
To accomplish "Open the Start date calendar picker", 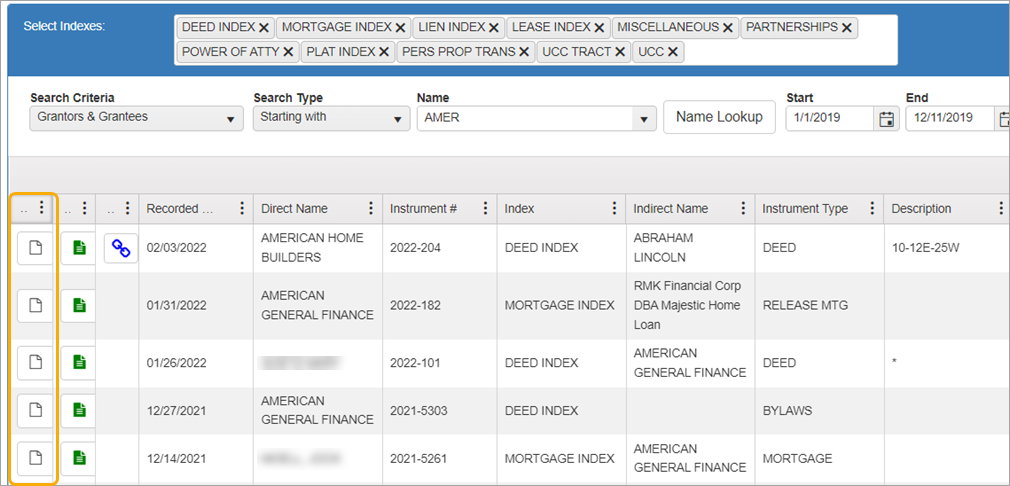I will tap(885, 119).
